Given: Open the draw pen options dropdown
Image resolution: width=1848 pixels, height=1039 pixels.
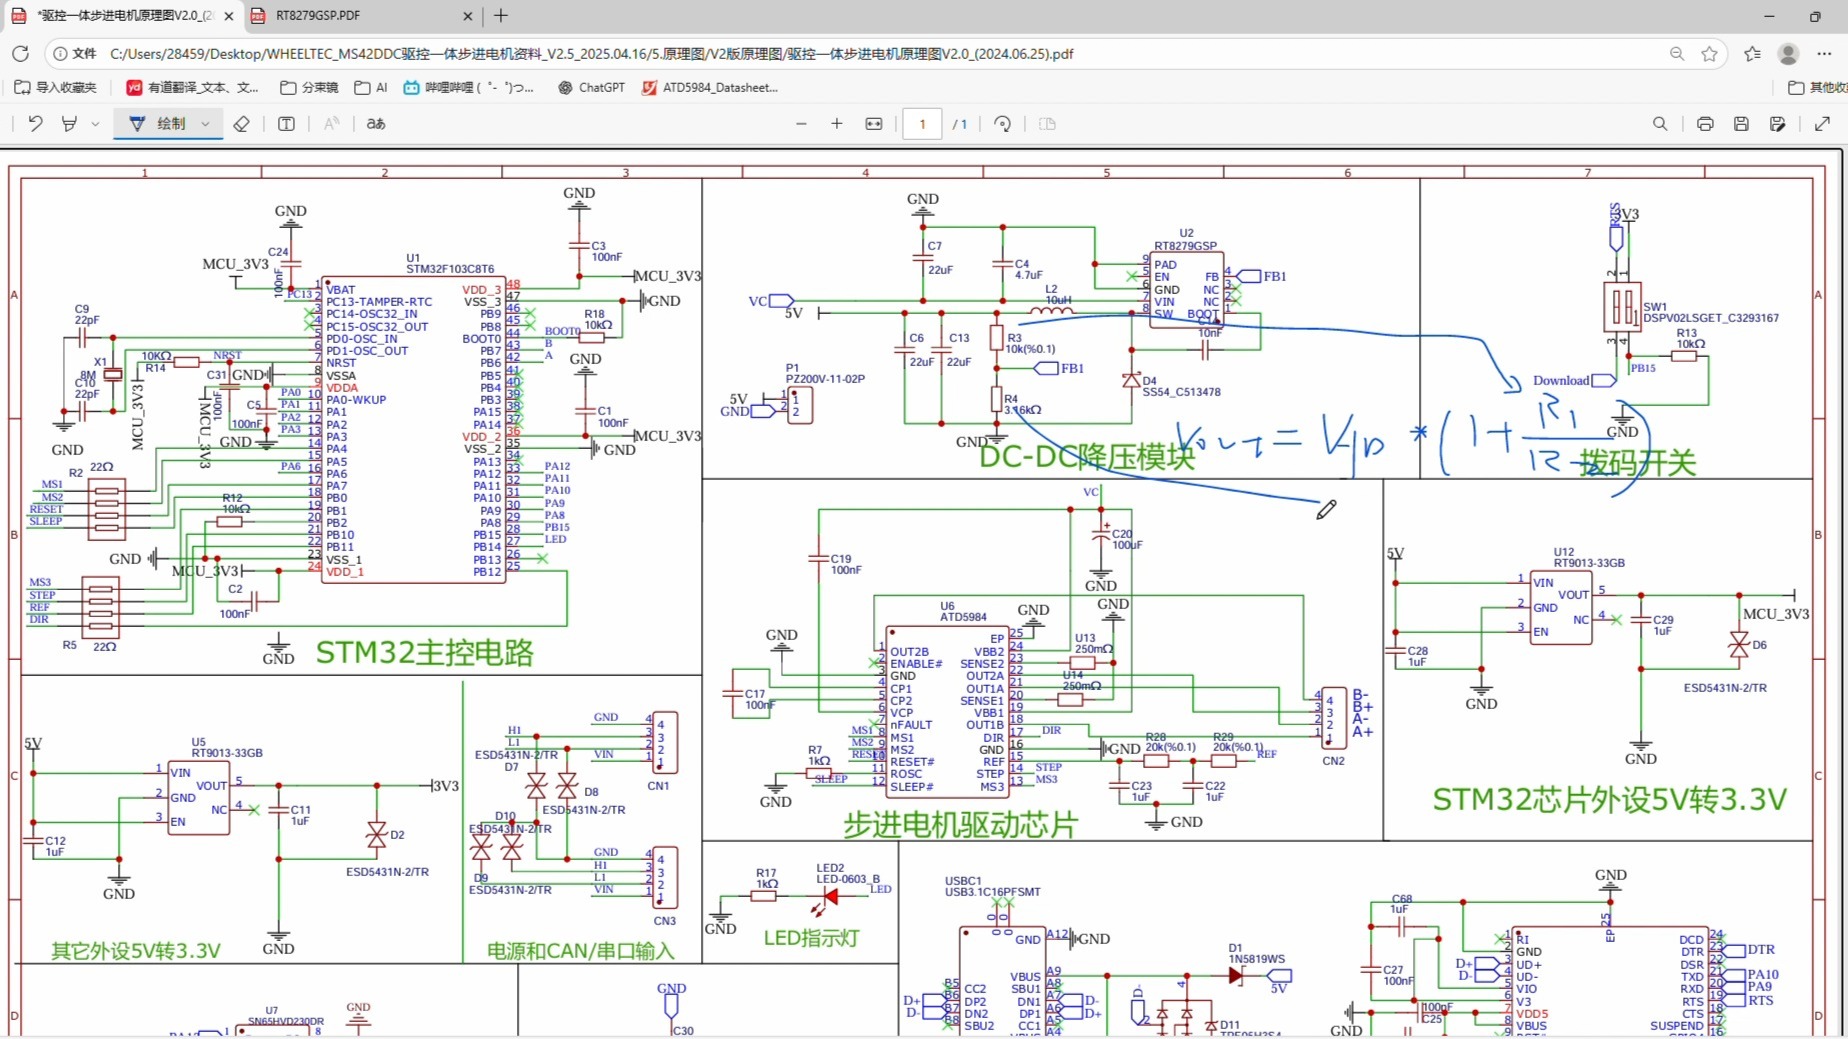Looking at the screenshot, I should [205, 123].
